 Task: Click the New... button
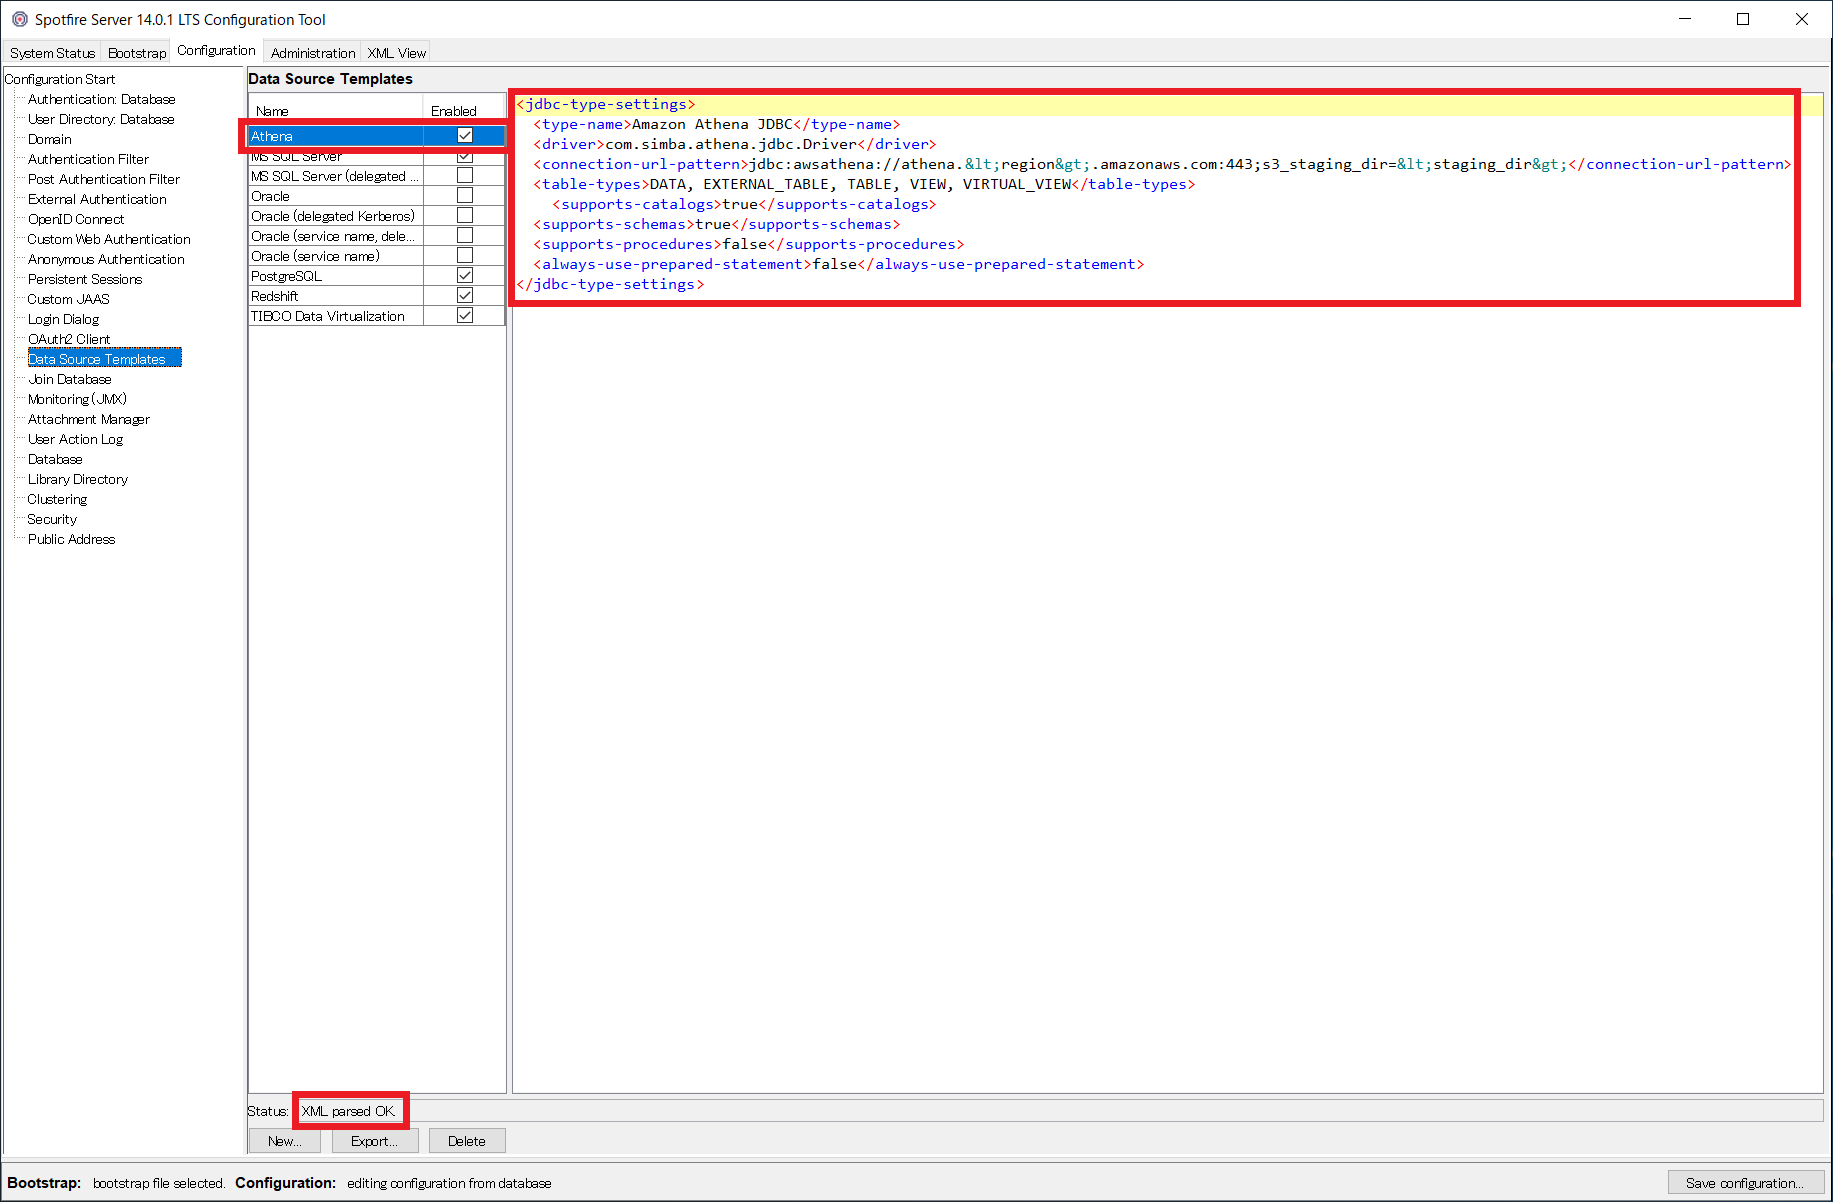284,1141
